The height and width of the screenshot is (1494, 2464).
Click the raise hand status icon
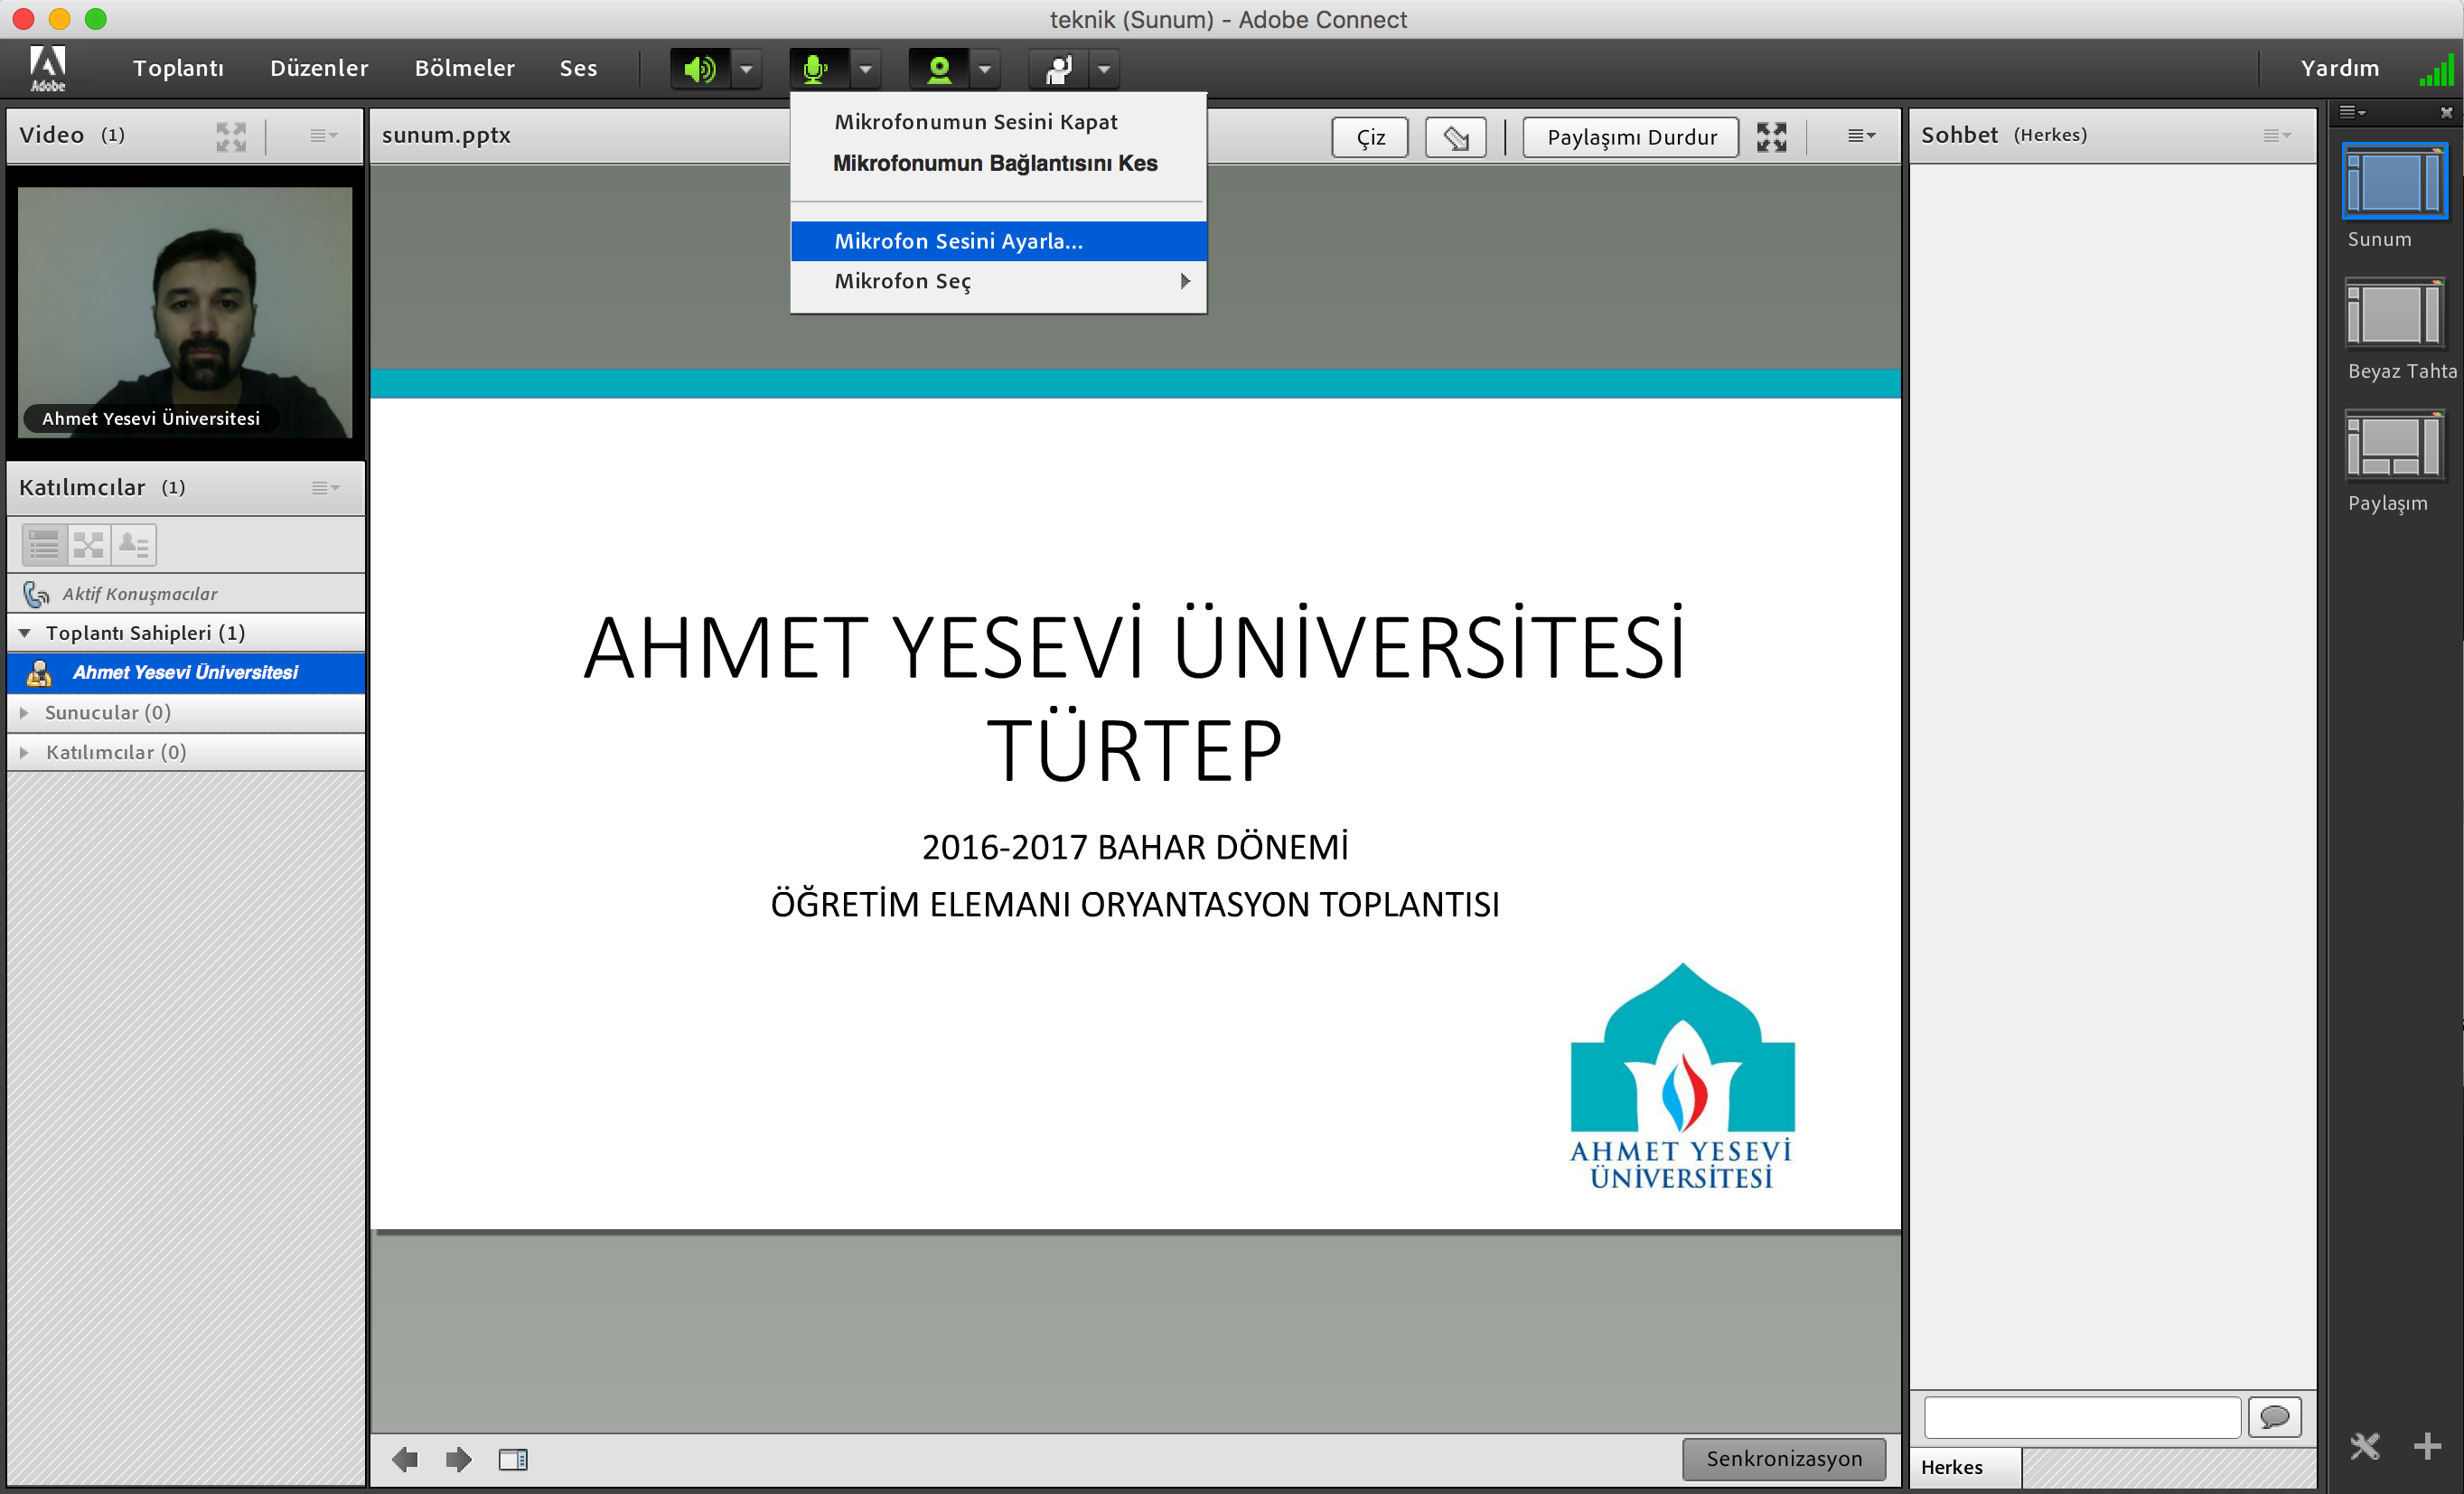pos(1058,69)
